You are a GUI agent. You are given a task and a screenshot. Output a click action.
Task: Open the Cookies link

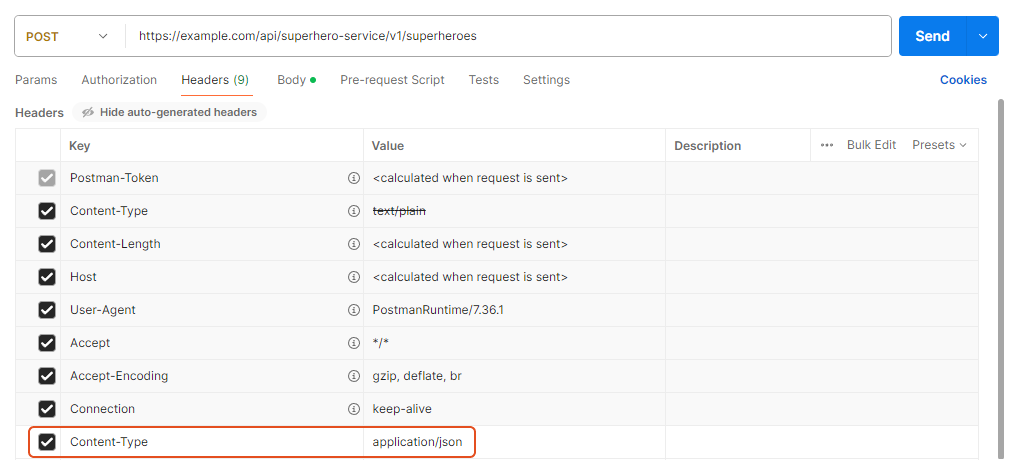point(963,80)
